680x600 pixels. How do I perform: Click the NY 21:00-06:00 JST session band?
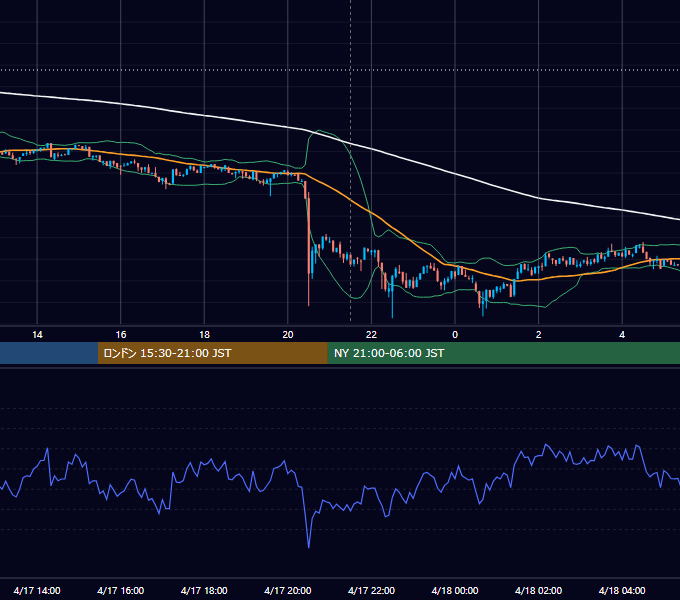point(503,353)
